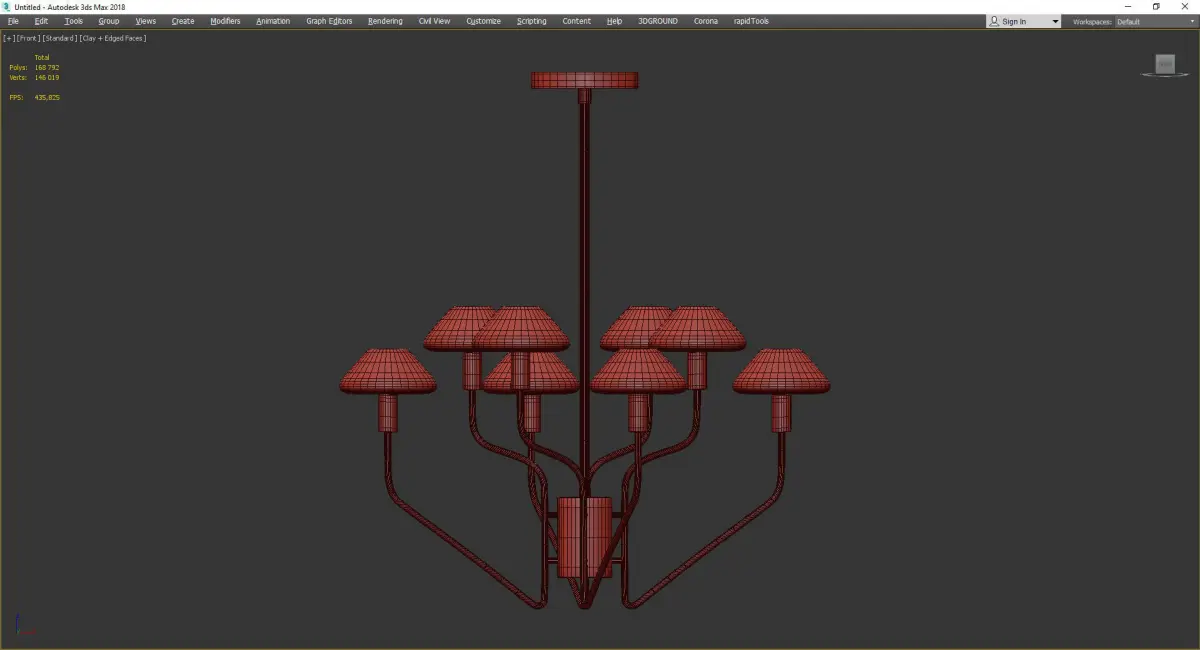Image resolution: width=1200 pixels, height=650 pixels.
Task: Open the Group menu
Action: tap(109, 21)
